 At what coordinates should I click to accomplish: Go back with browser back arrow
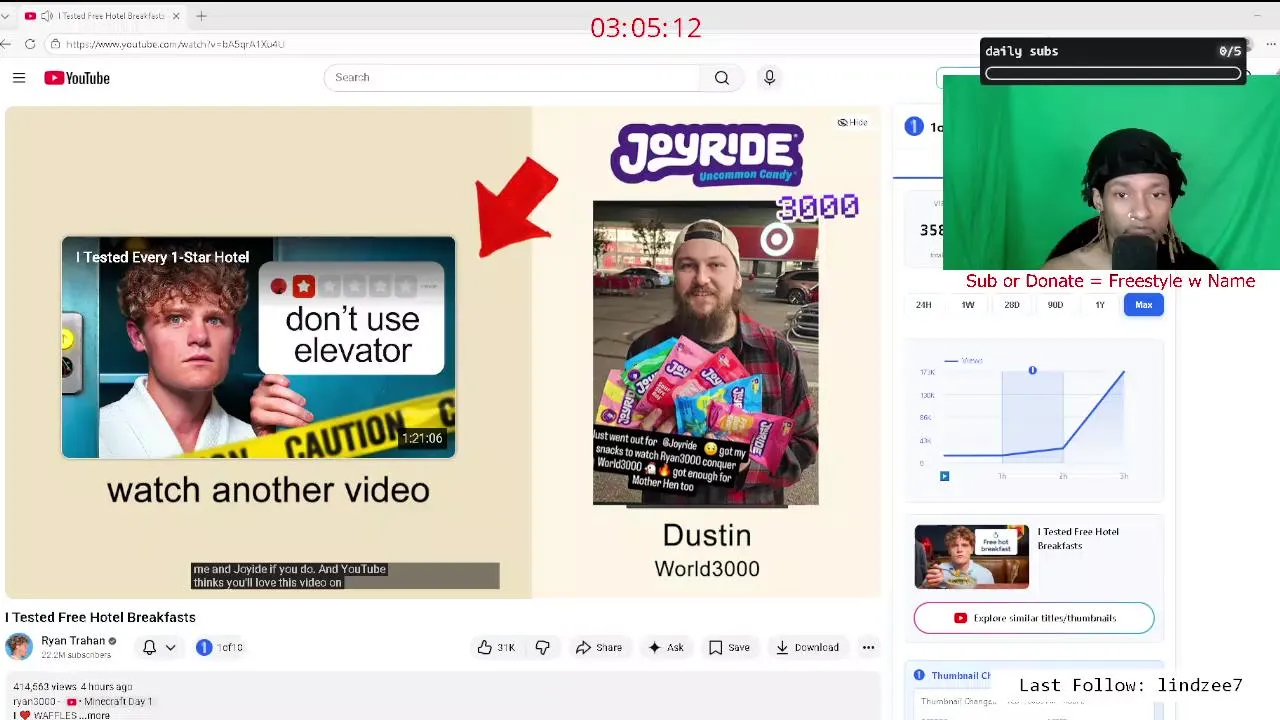[6, 44]
